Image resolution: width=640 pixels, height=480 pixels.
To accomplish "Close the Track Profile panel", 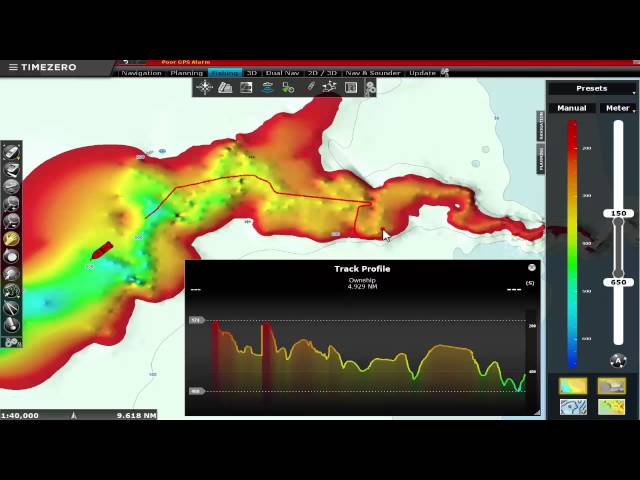I will pyautogui.click(x=532, y=267).
